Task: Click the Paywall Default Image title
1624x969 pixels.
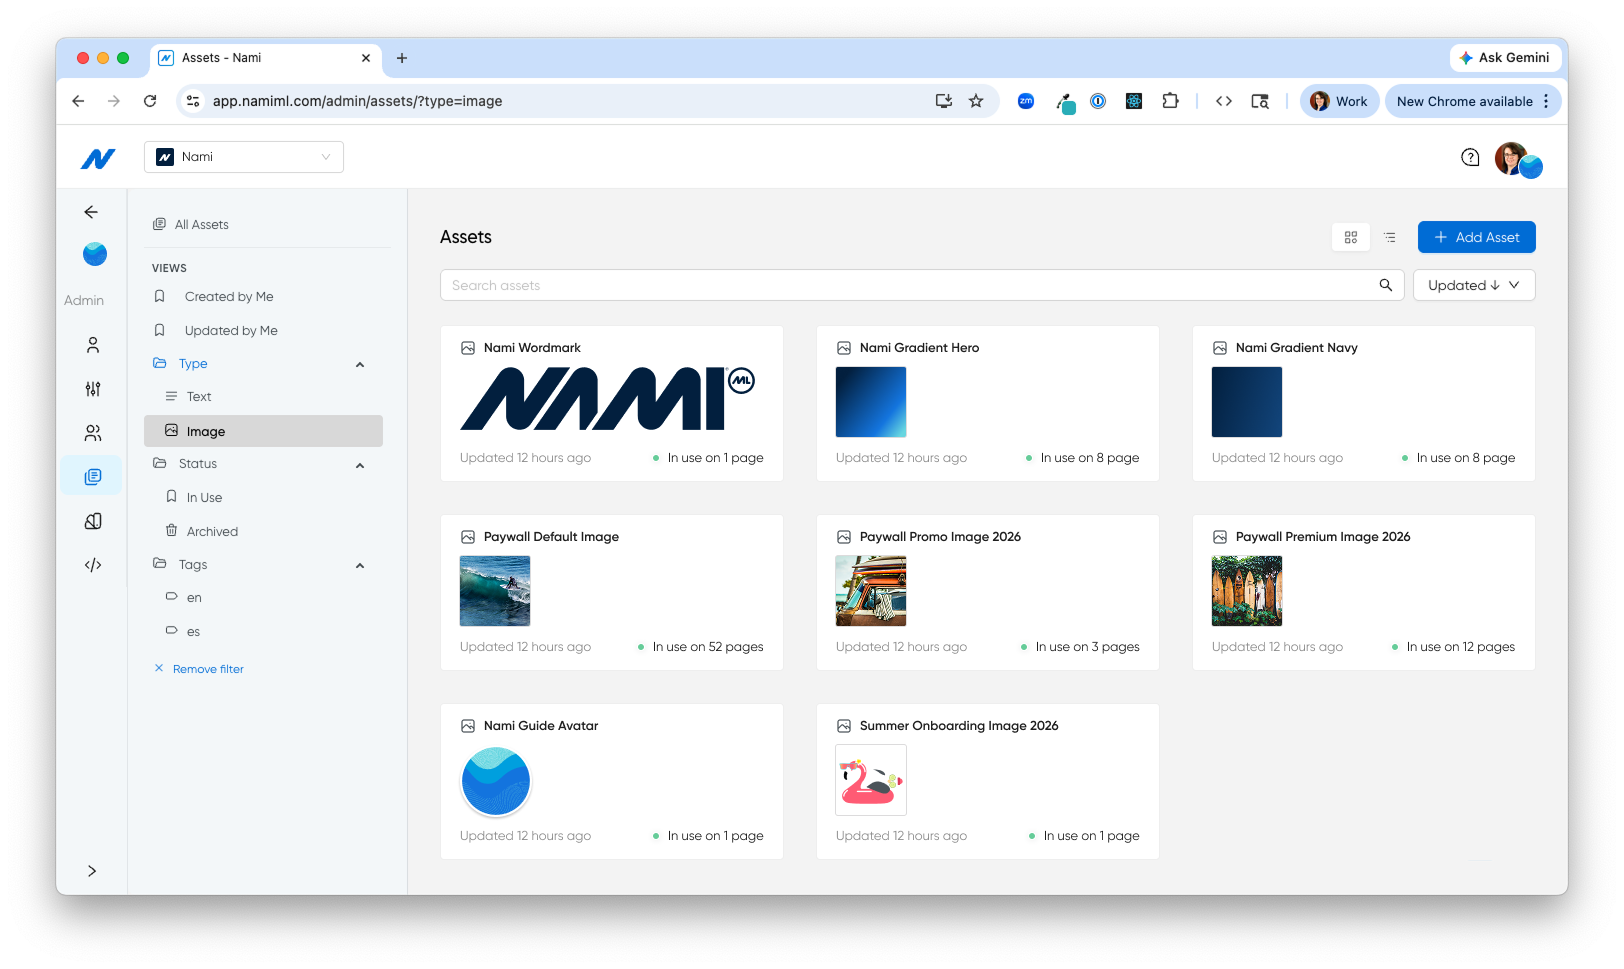Action: 551,537
